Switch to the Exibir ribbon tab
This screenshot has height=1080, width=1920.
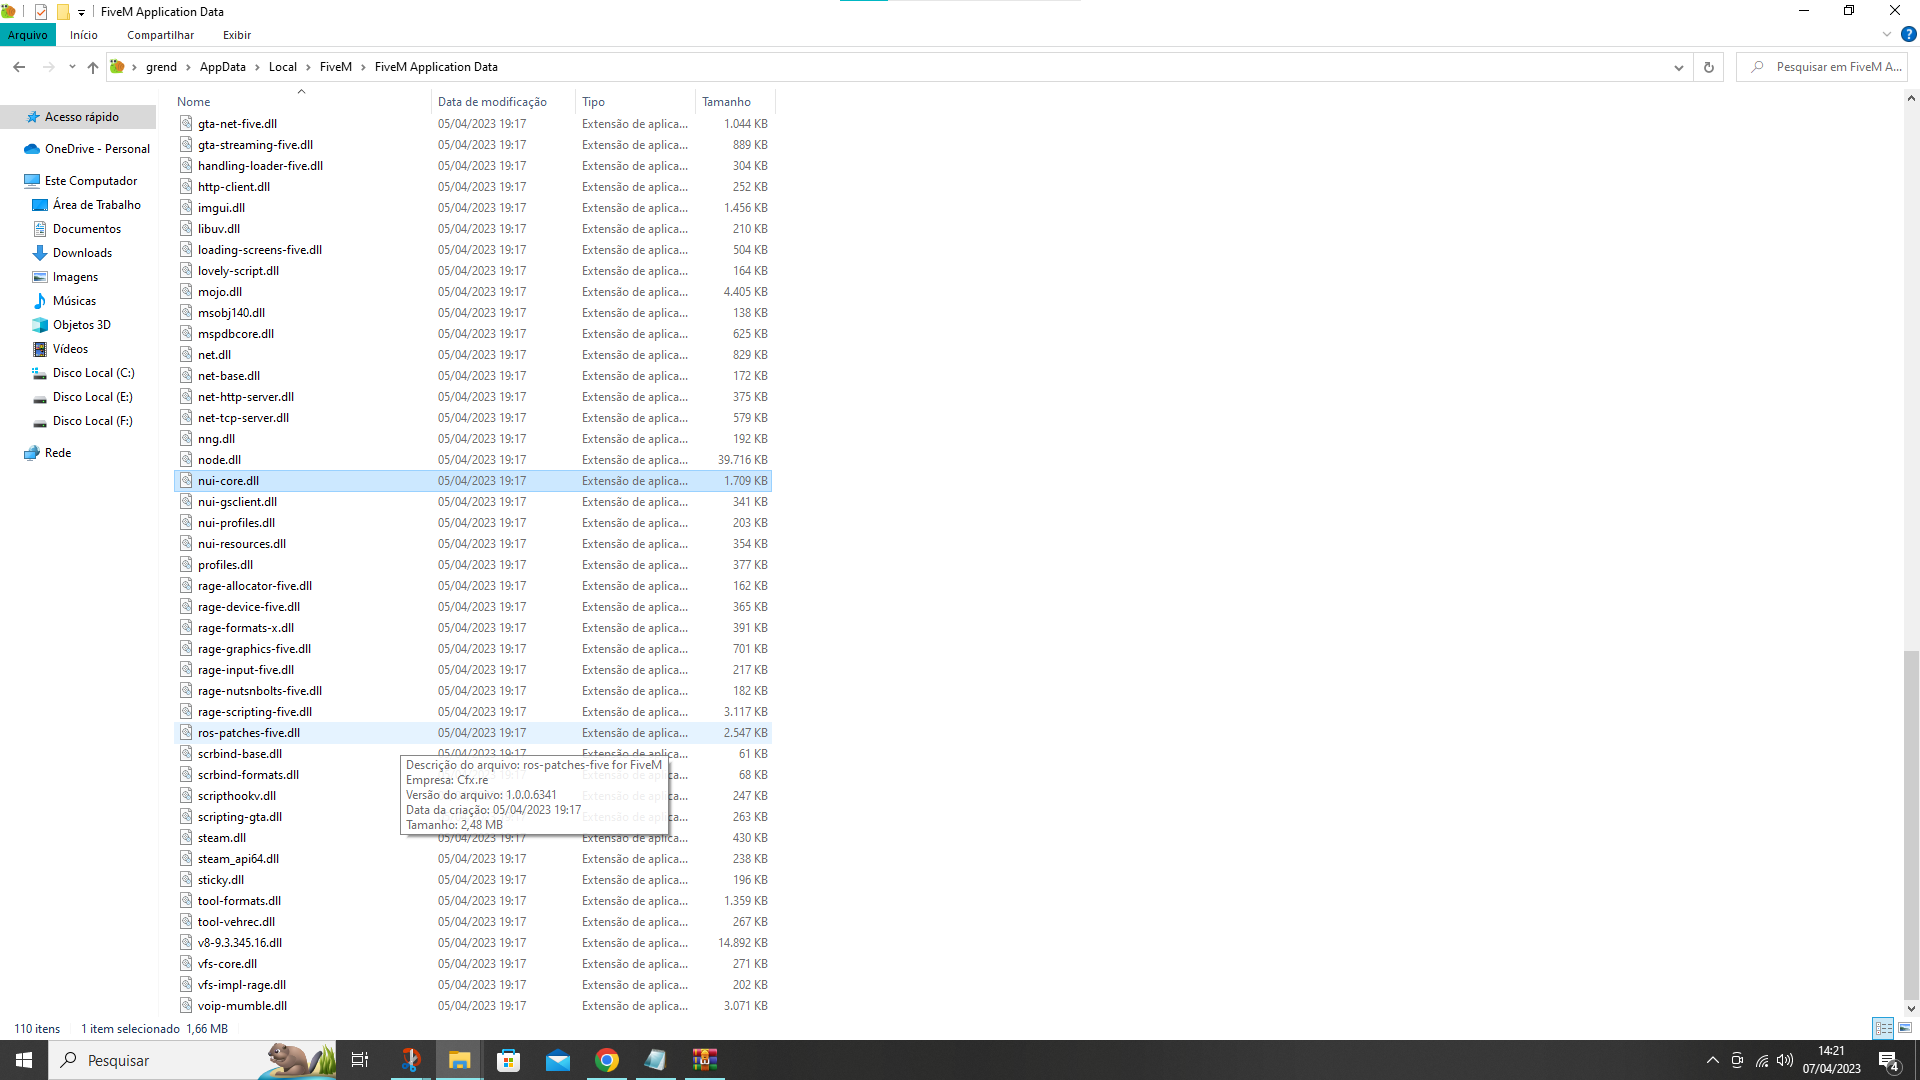tap(237, 35)
